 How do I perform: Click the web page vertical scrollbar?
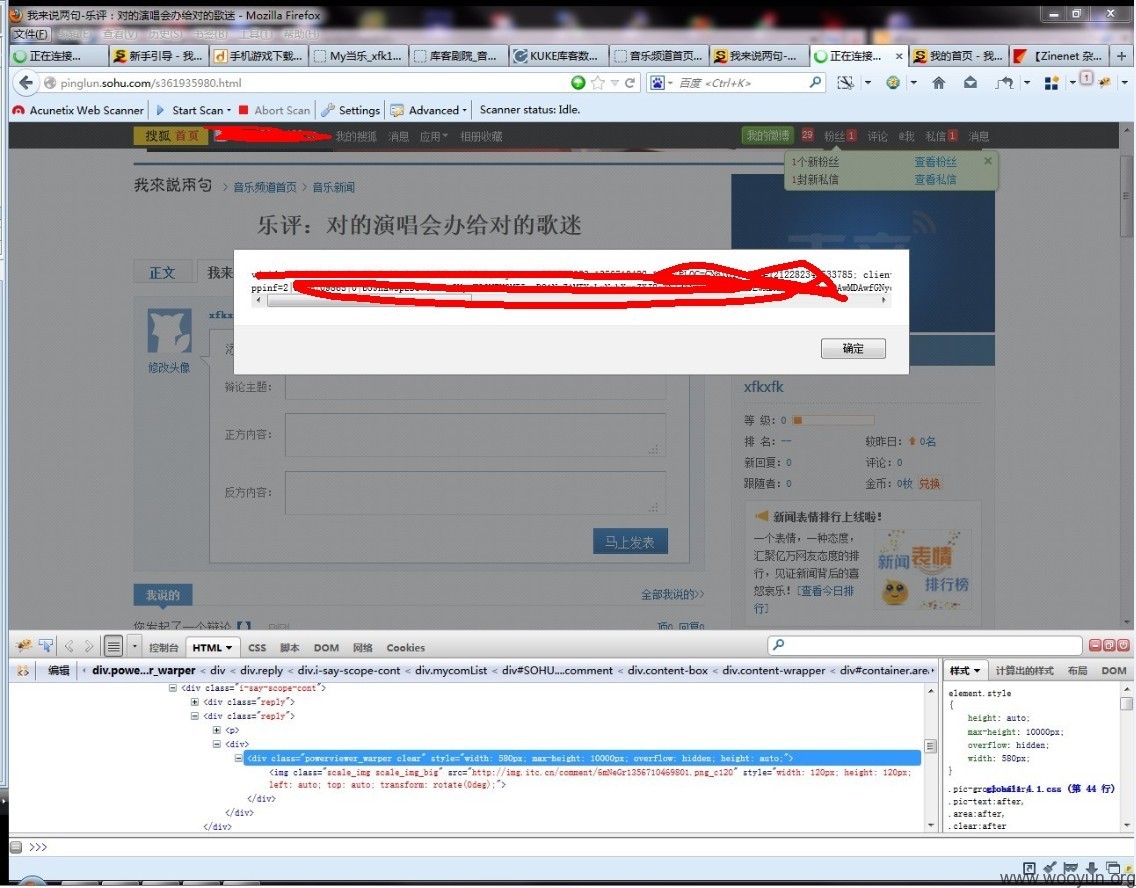[1126, 374]
